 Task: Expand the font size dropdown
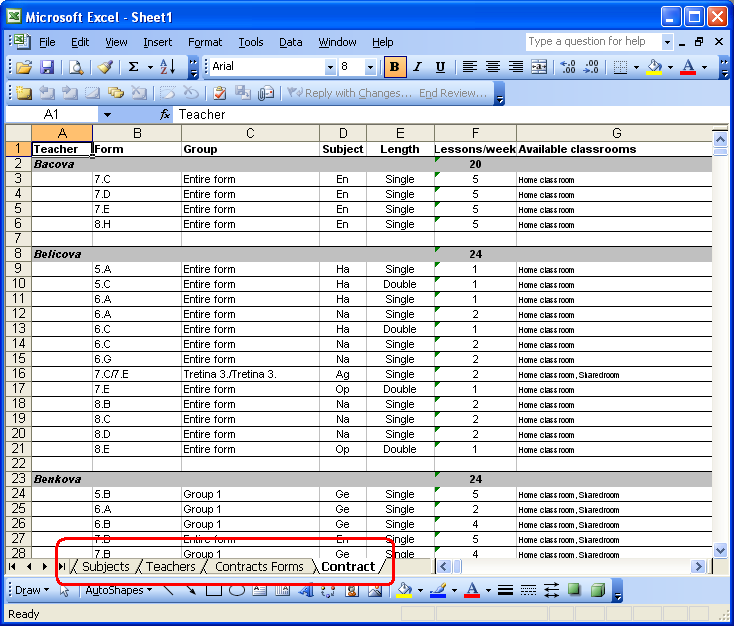pos(371,67)
